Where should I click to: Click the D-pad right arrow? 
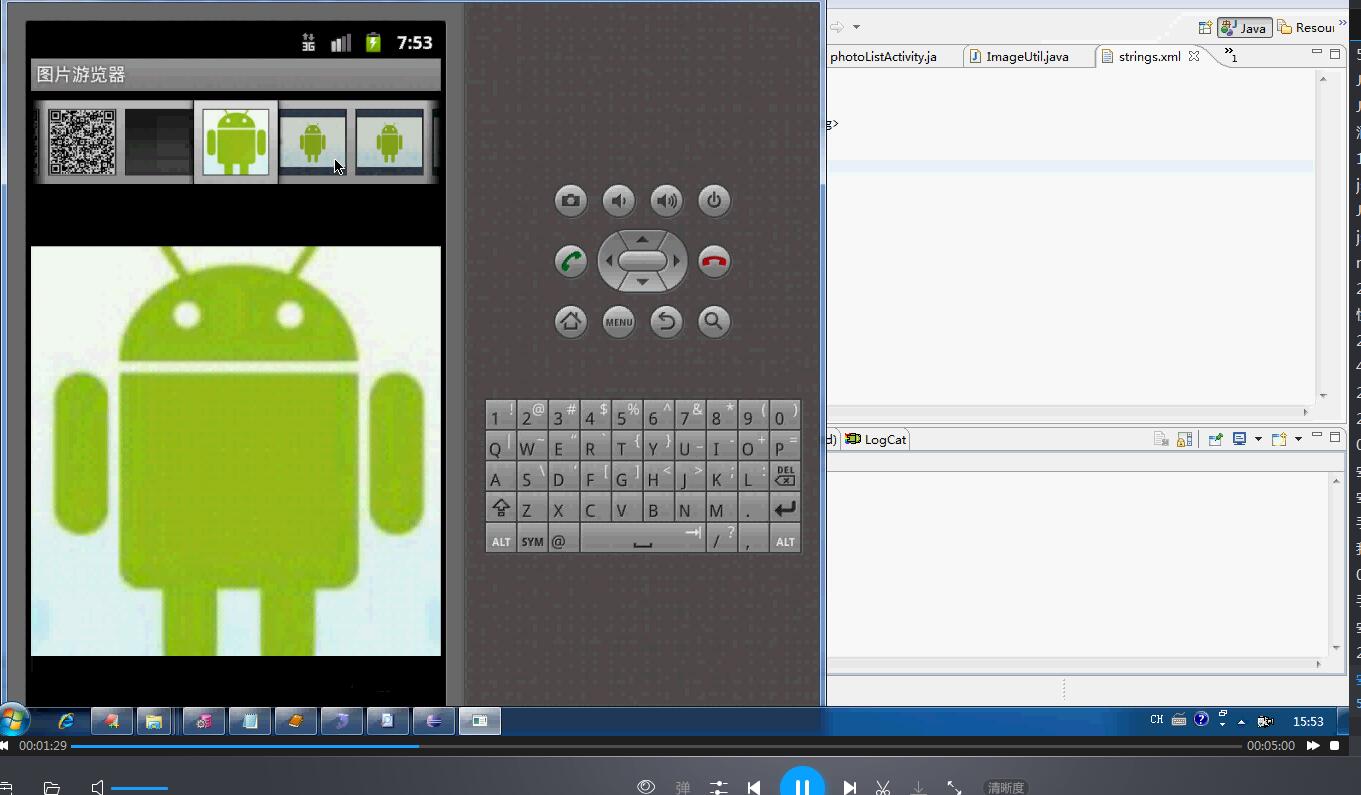point(676,261)
